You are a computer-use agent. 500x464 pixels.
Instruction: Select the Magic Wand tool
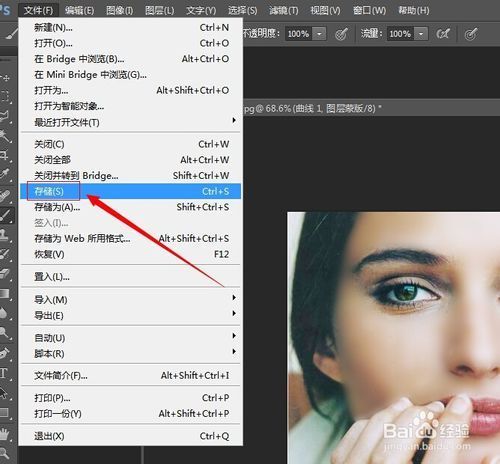[x=6, y=136]
